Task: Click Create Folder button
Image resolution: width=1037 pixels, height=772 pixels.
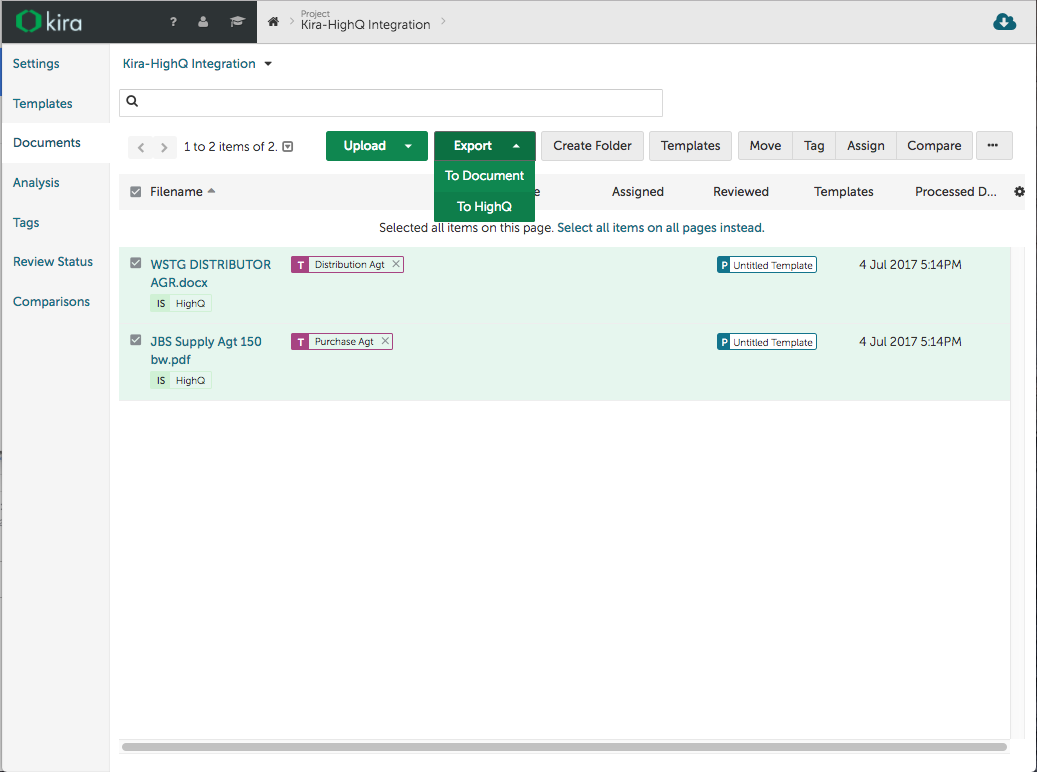Action: click(593, 146)
